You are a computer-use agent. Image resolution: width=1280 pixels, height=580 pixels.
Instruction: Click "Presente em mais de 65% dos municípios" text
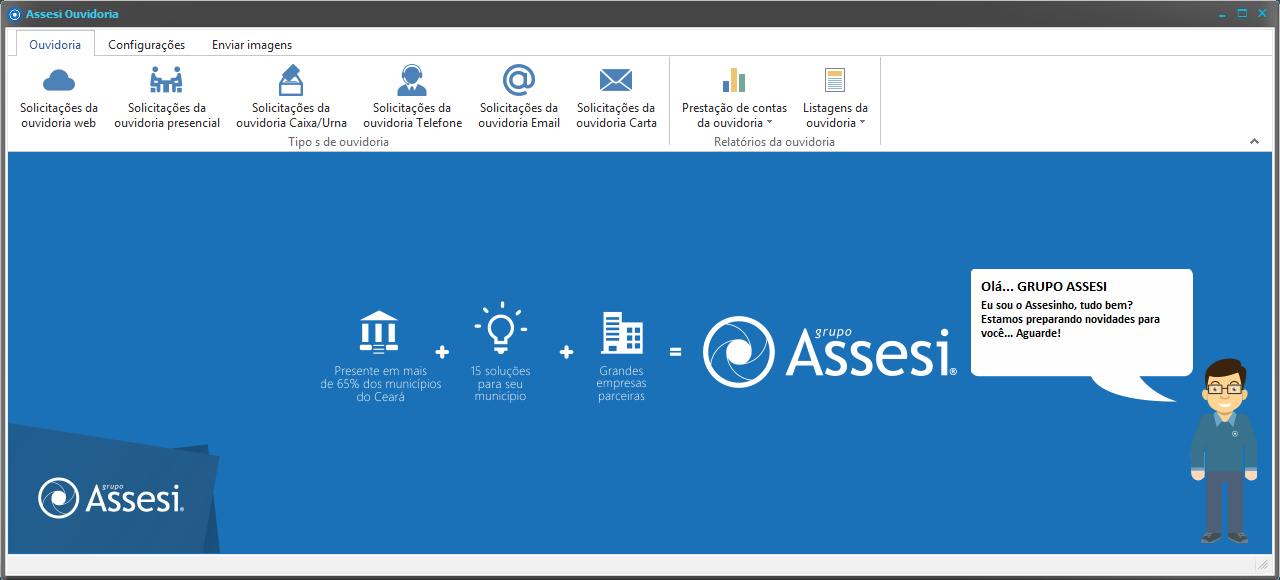click(x=381, y=384)
